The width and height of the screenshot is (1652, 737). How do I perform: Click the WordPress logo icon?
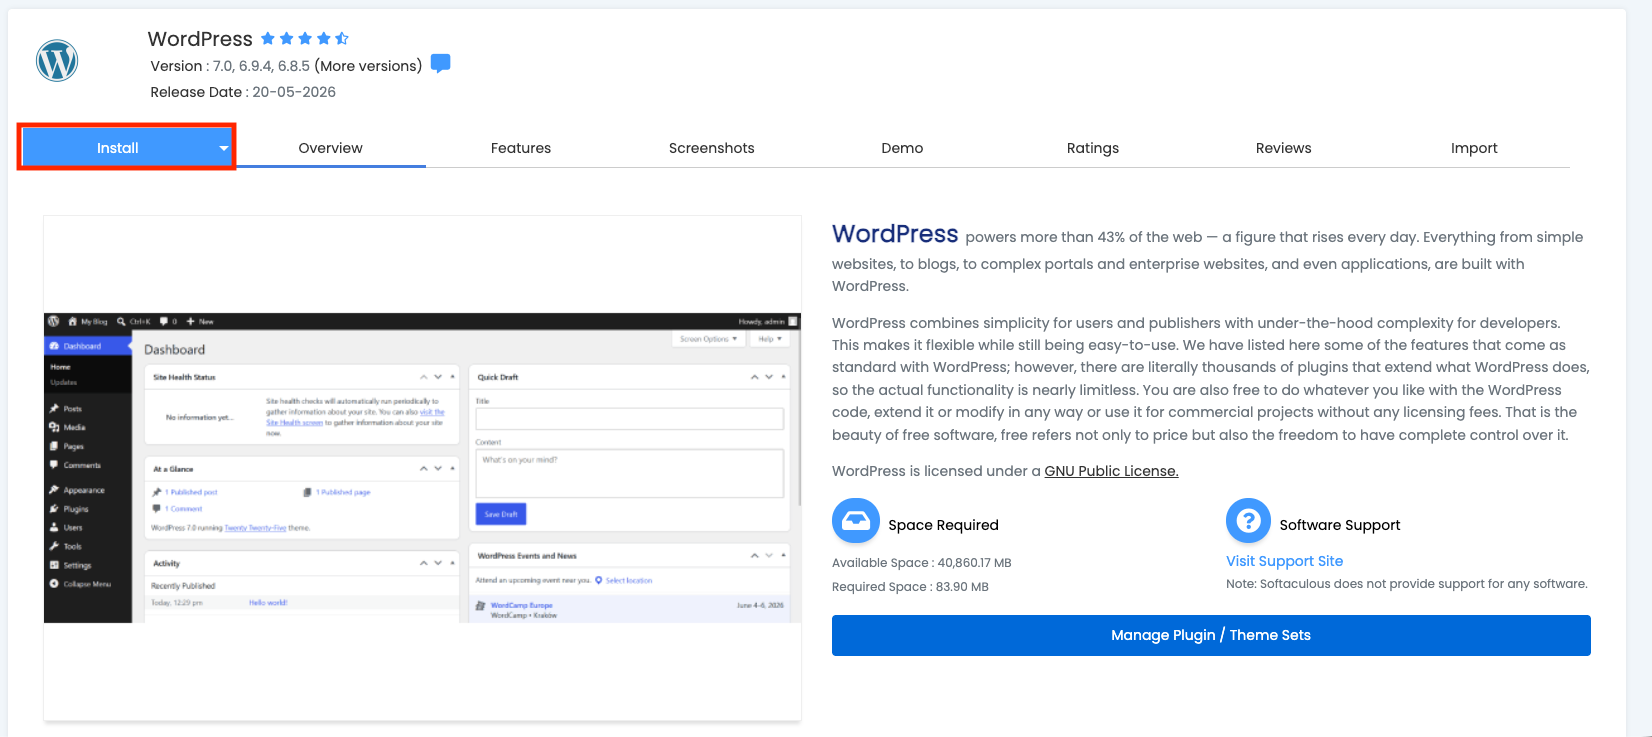[57, 61]
